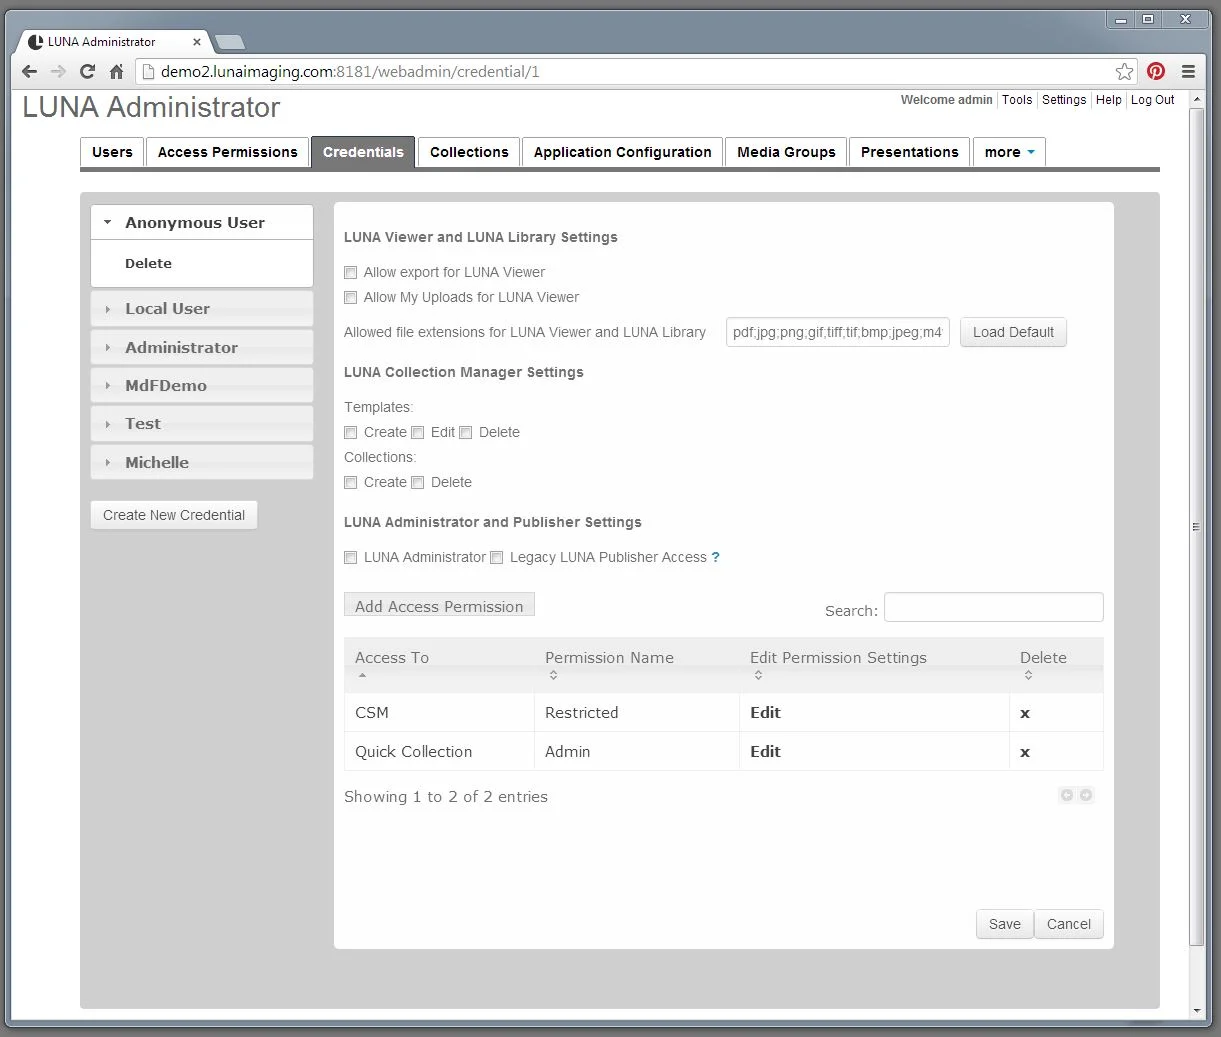This screenshot has height=1037, width=1221.
Task: Delete the Anonymous User credential
Action: pos(148,263)
